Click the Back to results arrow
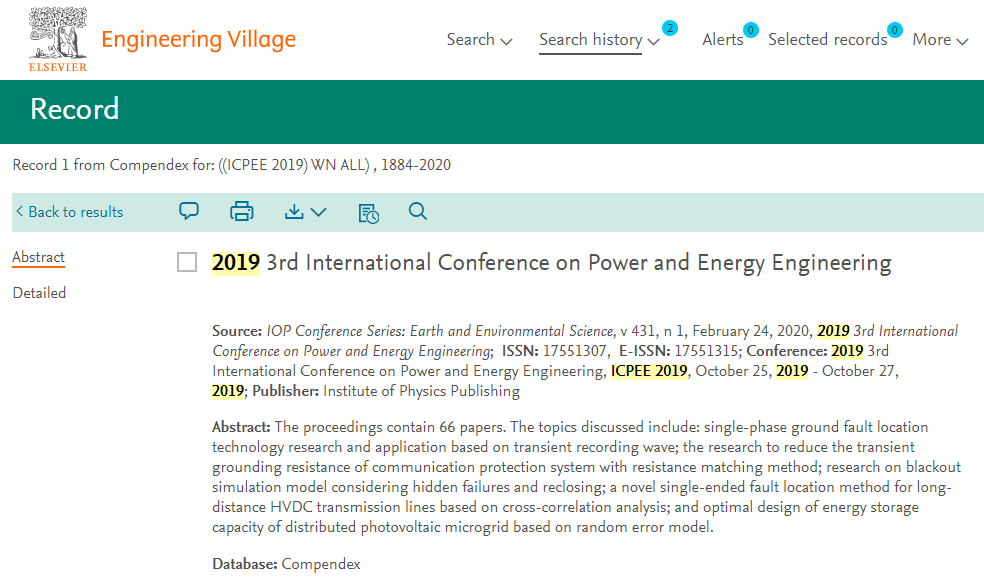The width and height of the screenshot is (984, 578). coord(19,211)
